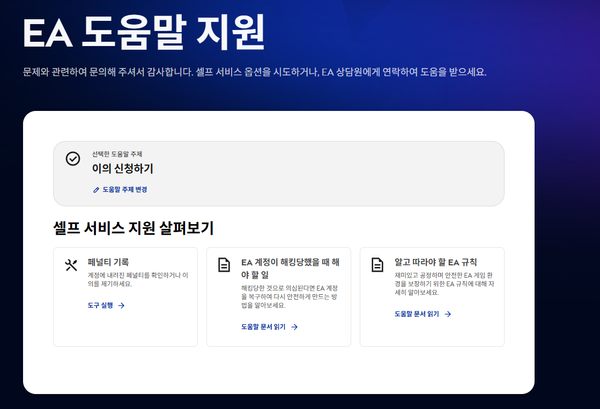Image resolution: width=600 pixels, height=409 pixels.
Task: Click the arrow in the hacked account card
Action: (x=294, y=326)
